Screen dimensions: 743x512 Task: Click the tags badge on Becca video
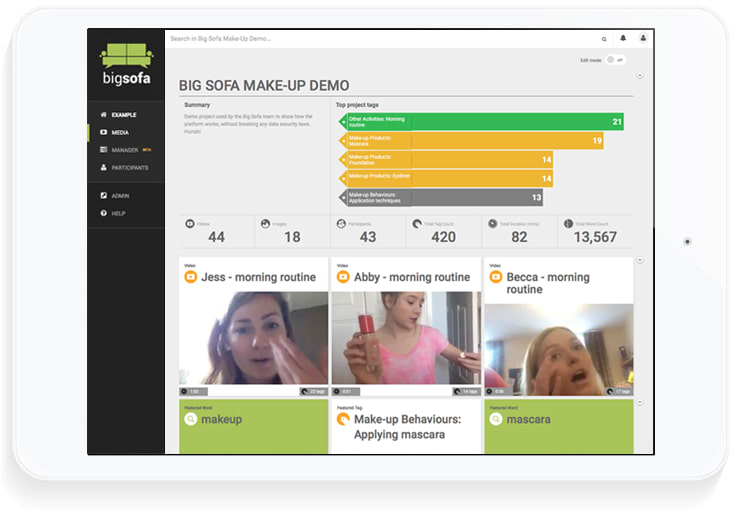pos(619,392)
